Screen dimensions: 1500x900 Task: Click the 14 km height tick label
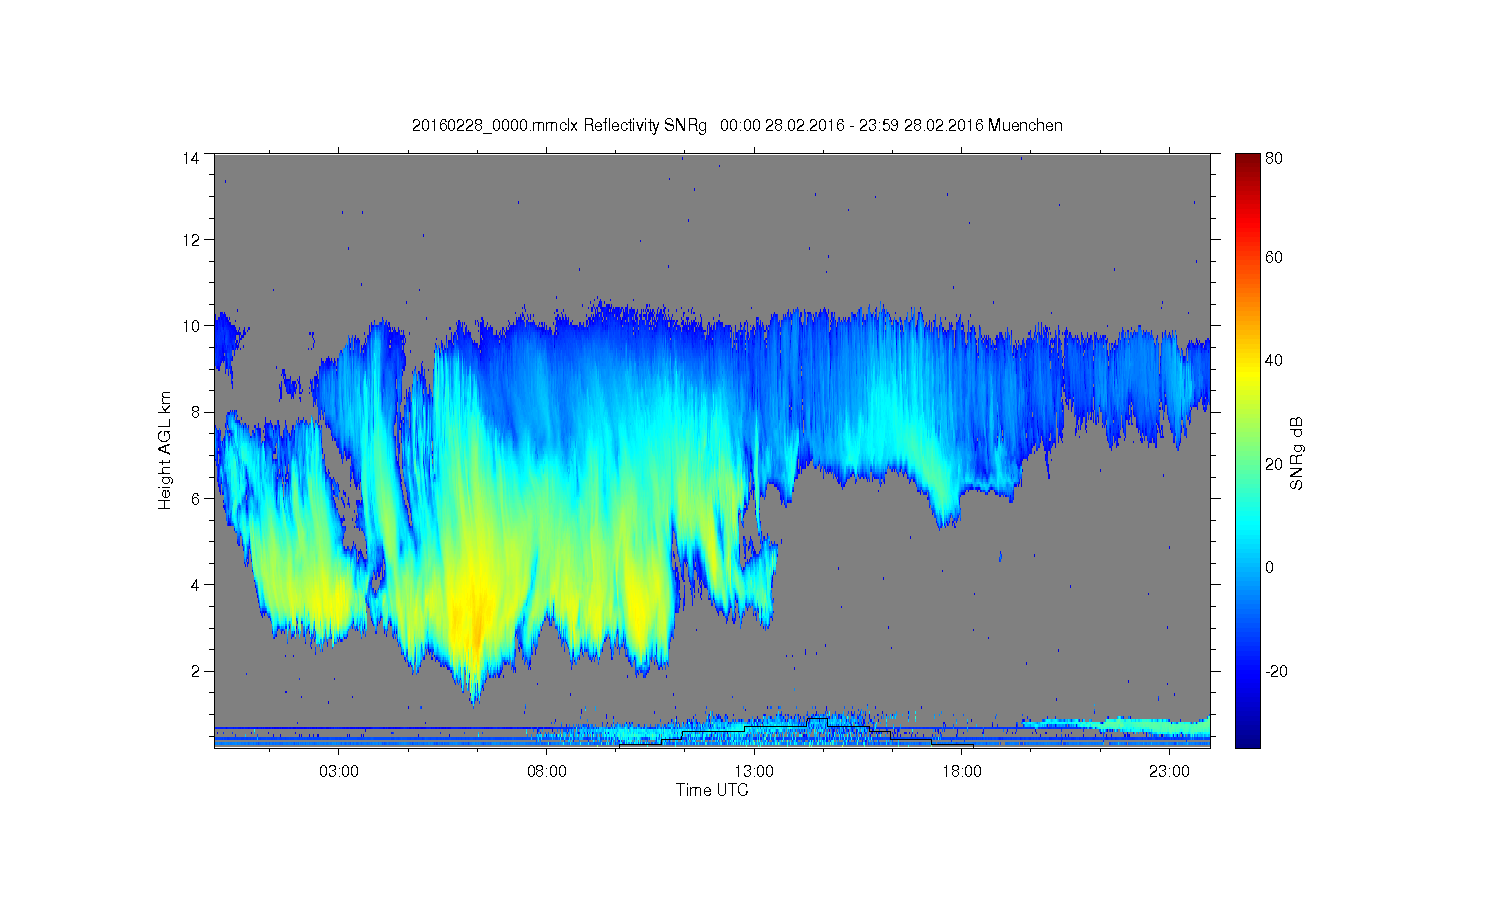pyautogui.click(x=191, y=158)
